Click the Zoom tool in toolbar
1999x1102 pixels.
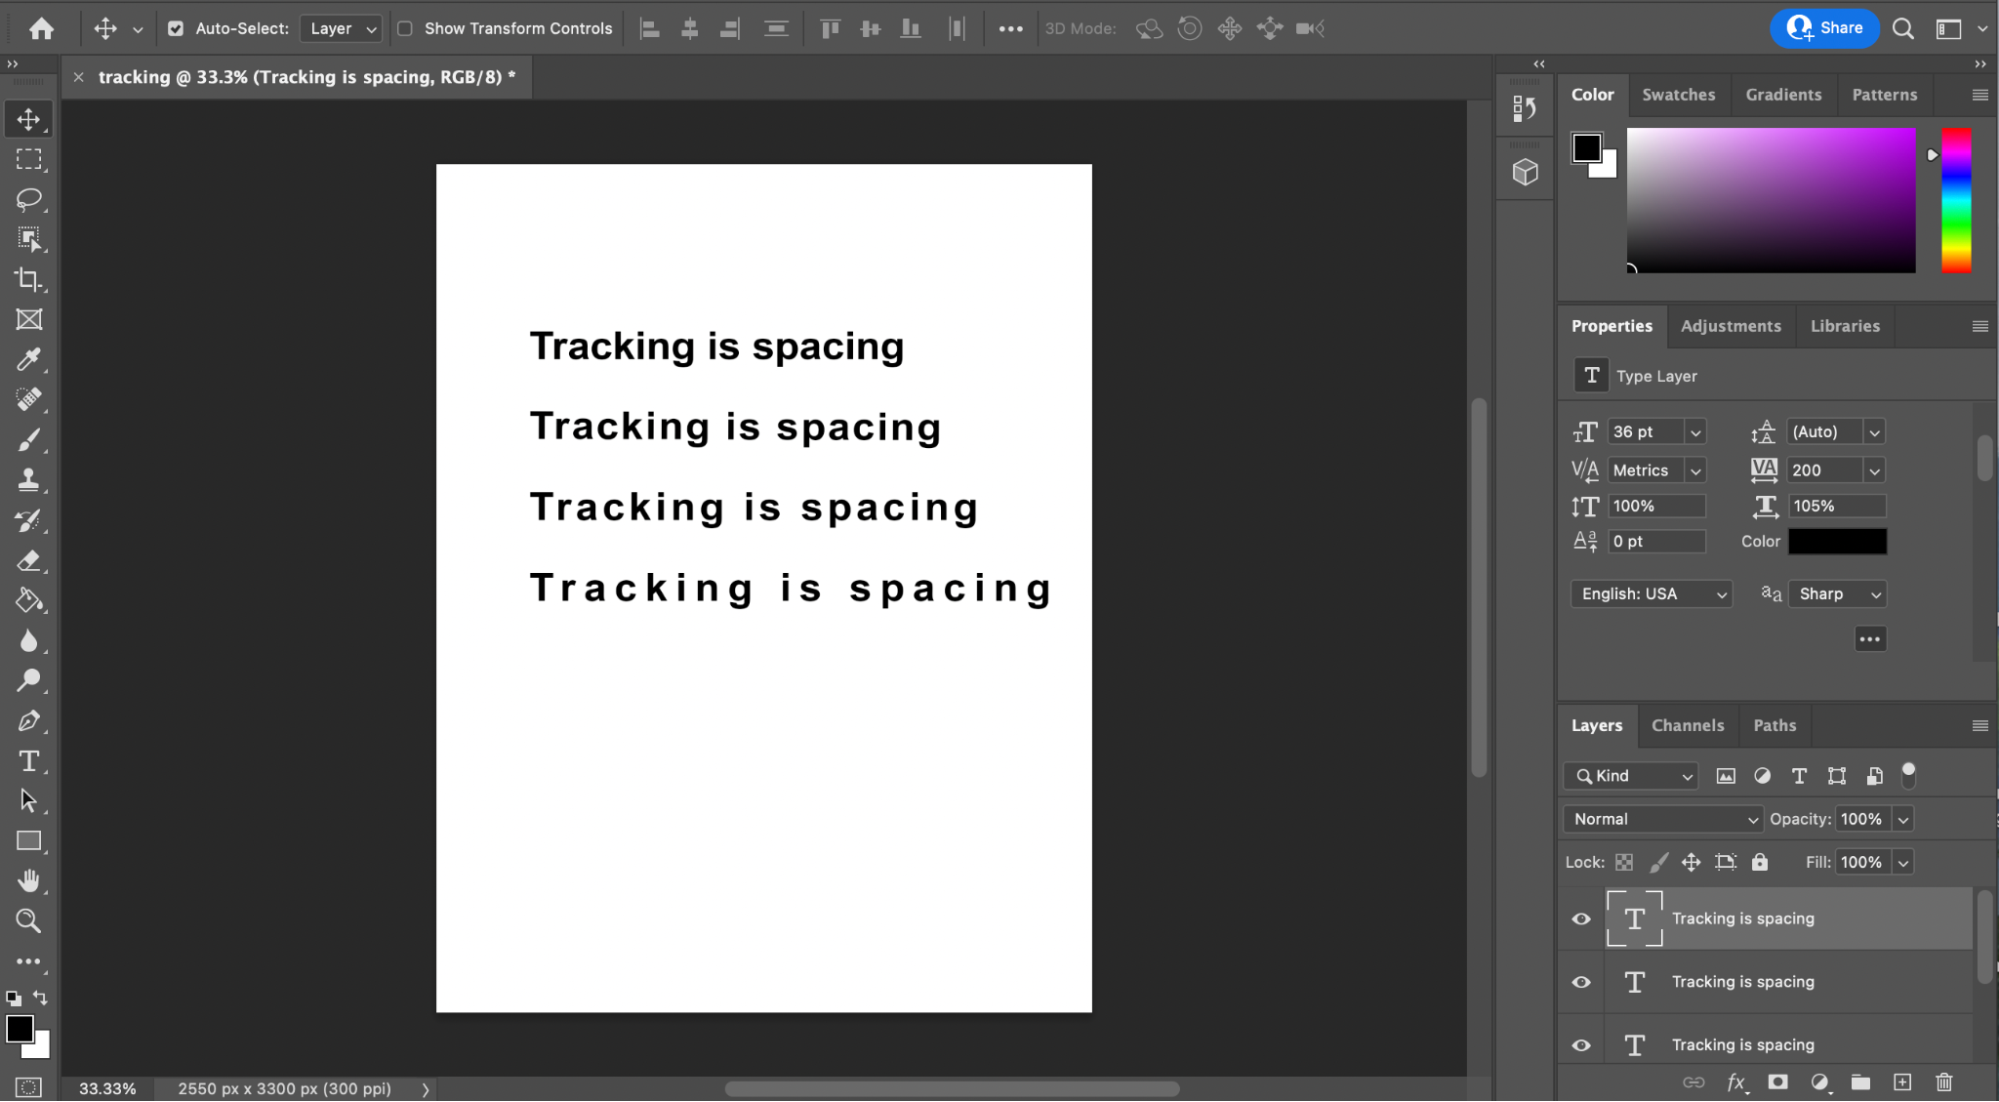pos(28,922)
